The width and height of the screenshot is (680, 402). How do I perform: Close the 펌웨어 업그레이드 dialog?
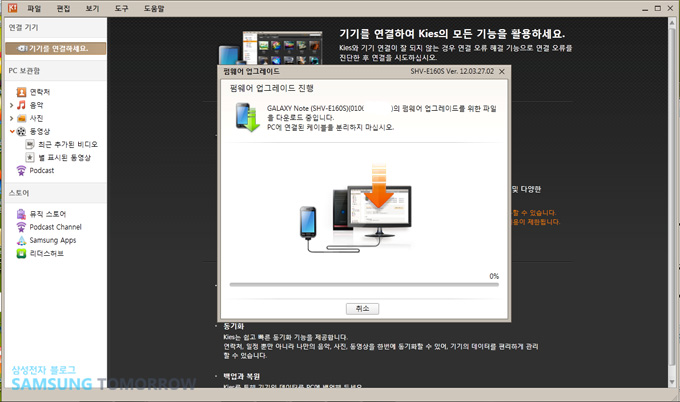[x=502, y=72]
